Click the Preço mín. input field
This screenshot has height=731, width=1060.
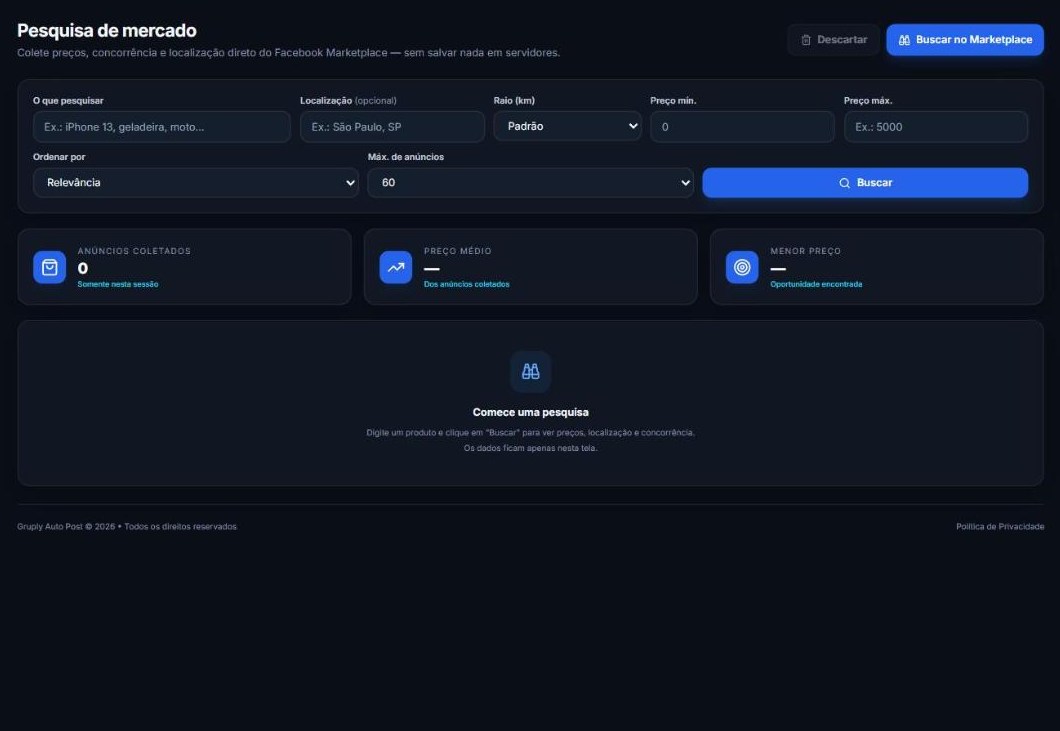coord(742,126)
